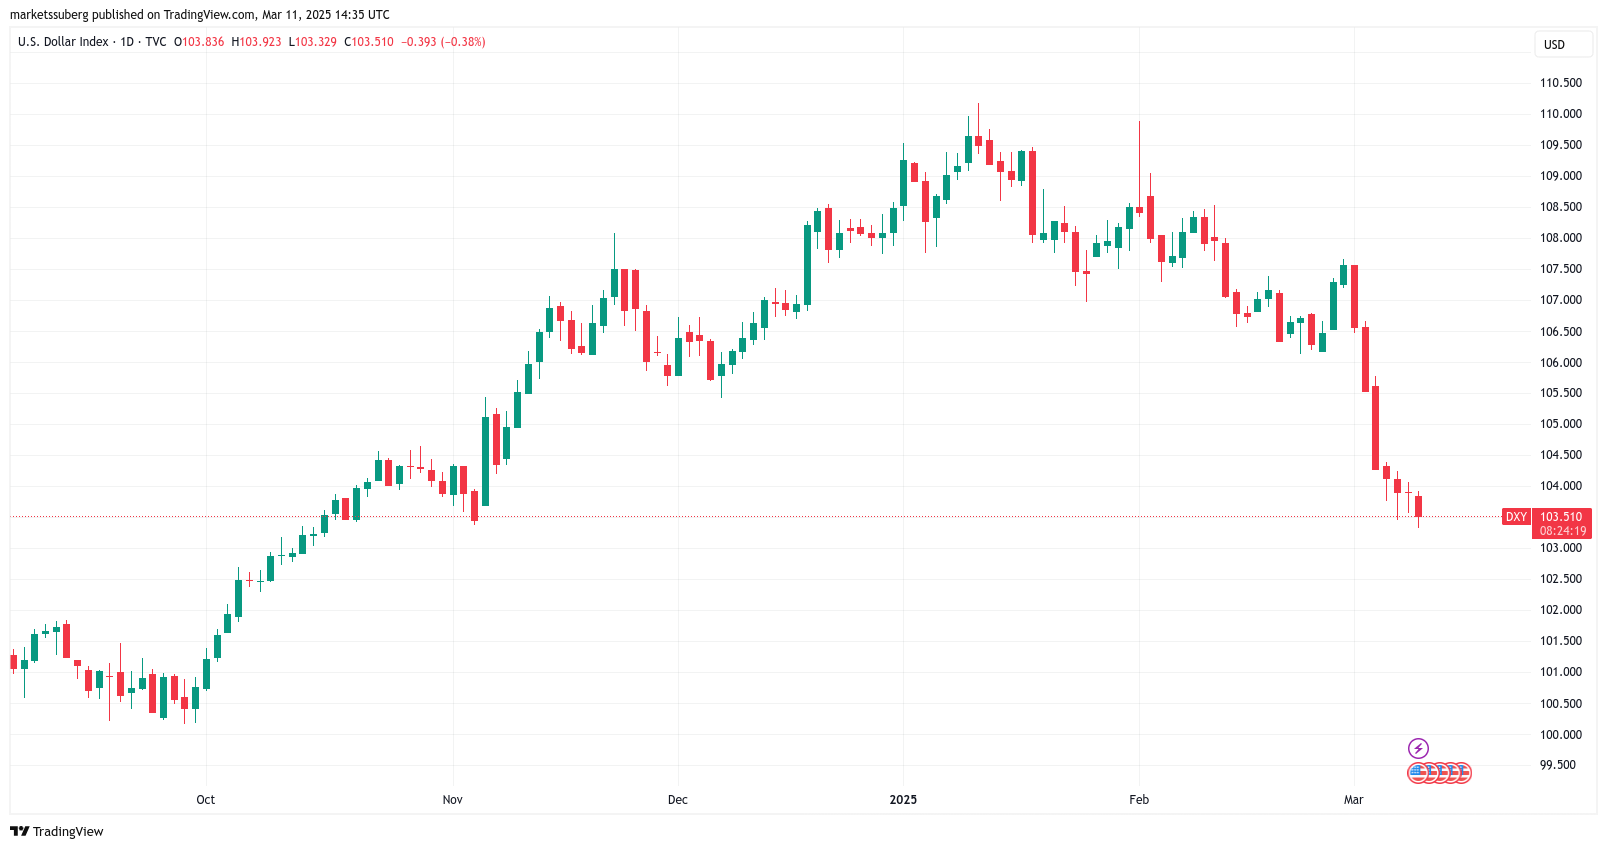Screen dimensions: 1607x849
Task: Click the 110.500 price scale label
Action: (1561, 83)
